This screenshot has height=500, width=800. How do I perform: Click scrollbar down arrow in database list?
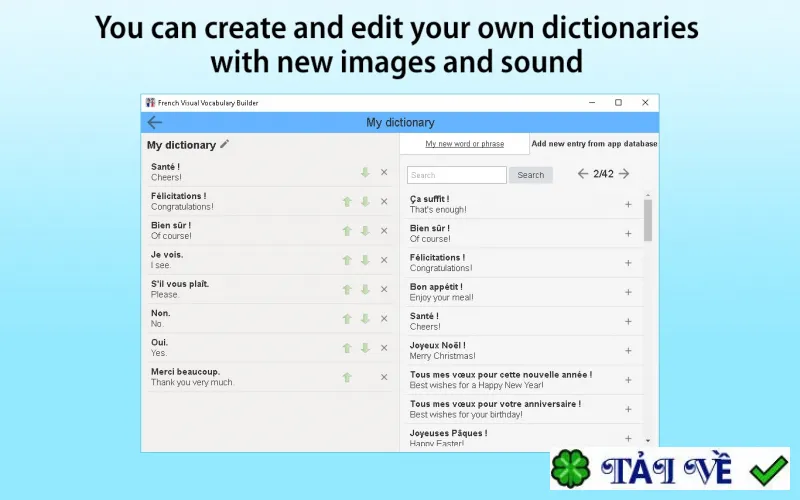tap(648, 440)
